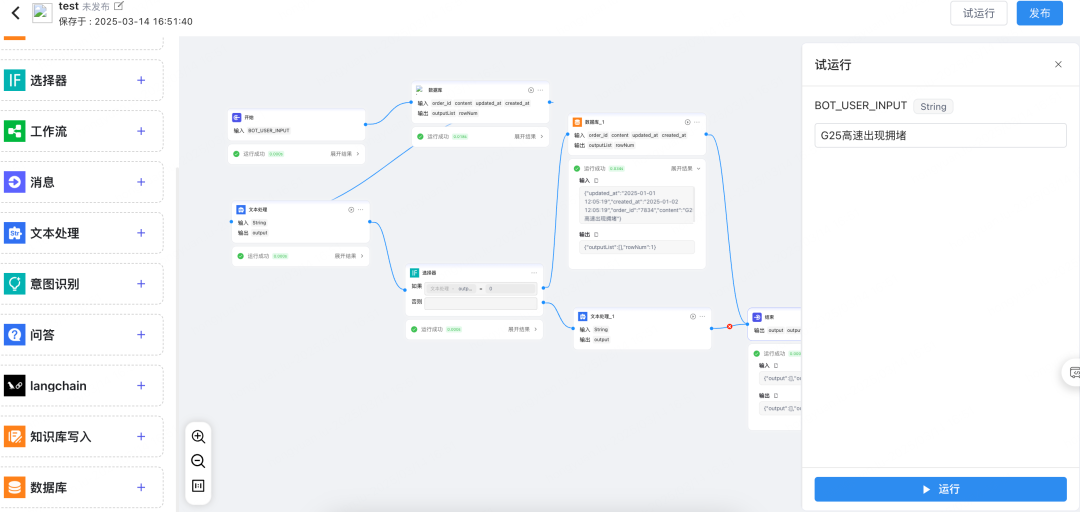This screenshot has height=512, width=1080.
Task: Add a 选择器 node with its plus
Action: (x=141, y=81)
